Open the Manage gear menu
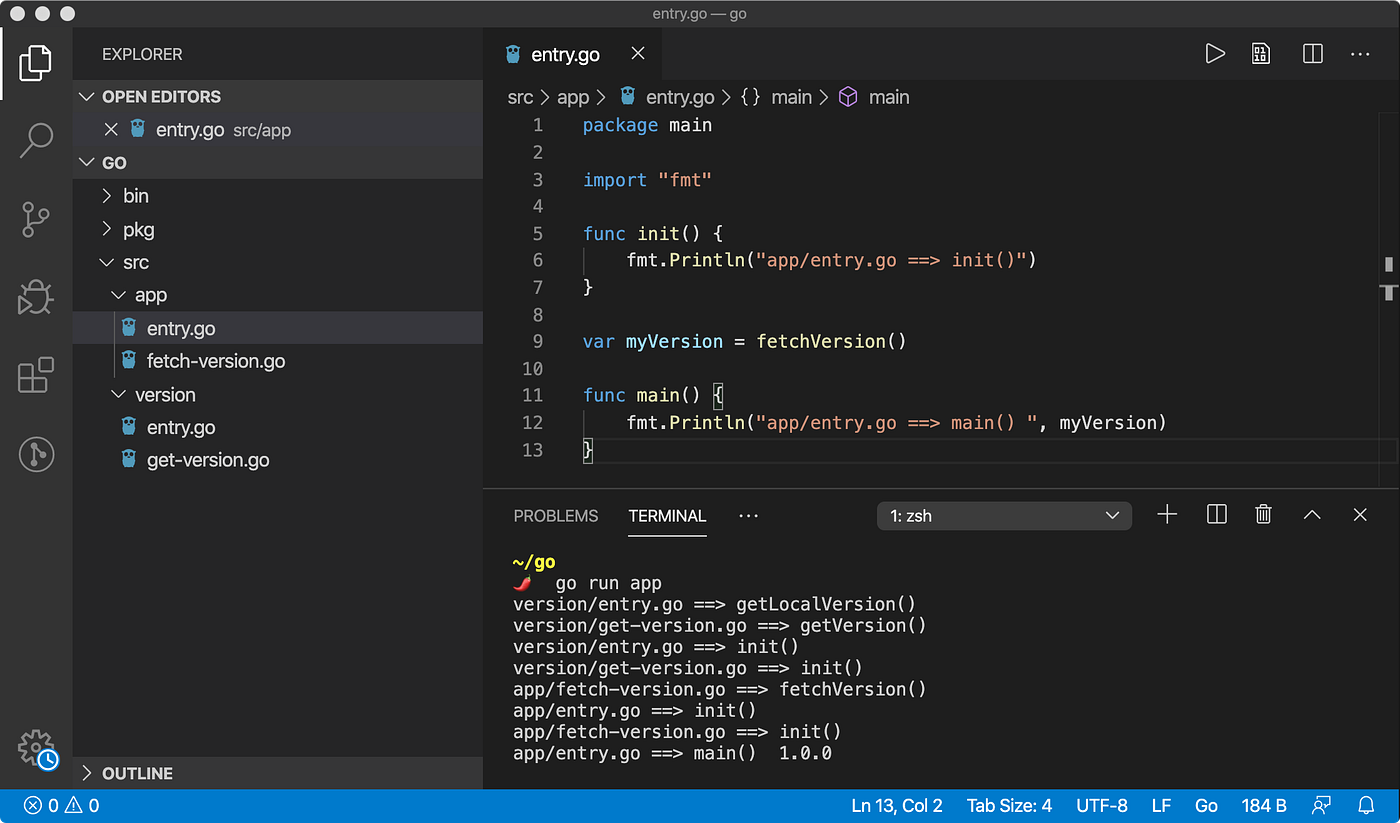The height and width of the screenshot is (823, 1400). (36, 747)
